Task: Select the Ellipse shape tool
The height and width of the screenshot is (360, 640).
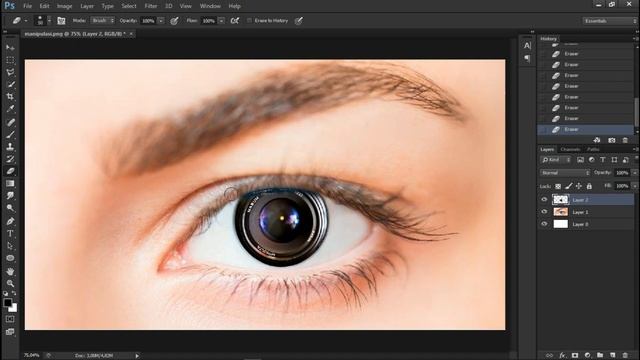Action: point(10,258)
